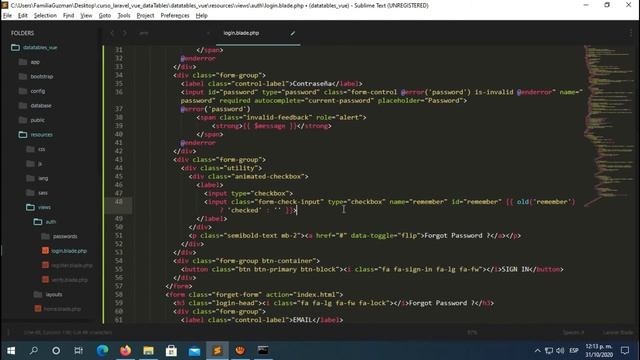Open verify.blade.php in sidebar
The image size is (640, 360).
pos(69,280)
